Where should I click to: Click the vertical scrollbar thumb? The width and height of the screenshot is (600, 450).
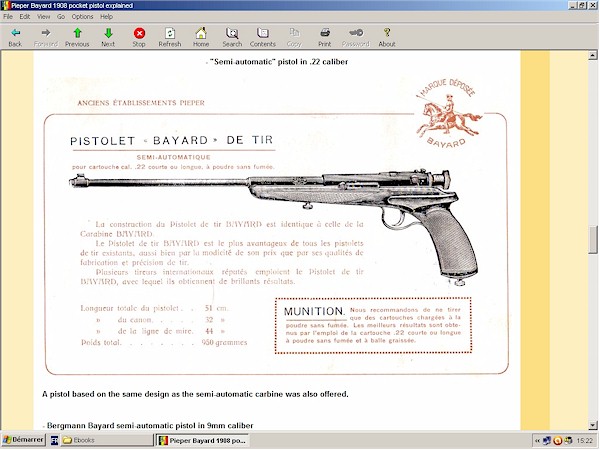point(593,240)
